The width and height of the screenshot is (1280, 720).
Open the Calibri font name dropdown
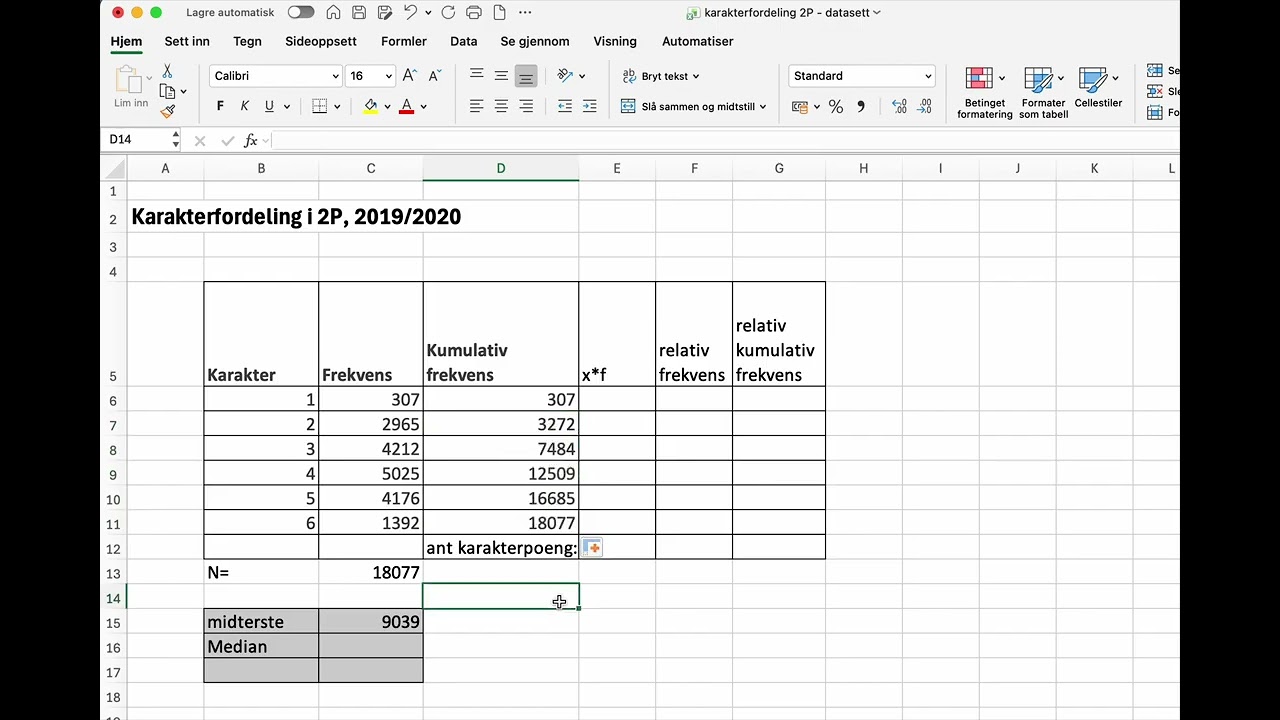(335, 76)
